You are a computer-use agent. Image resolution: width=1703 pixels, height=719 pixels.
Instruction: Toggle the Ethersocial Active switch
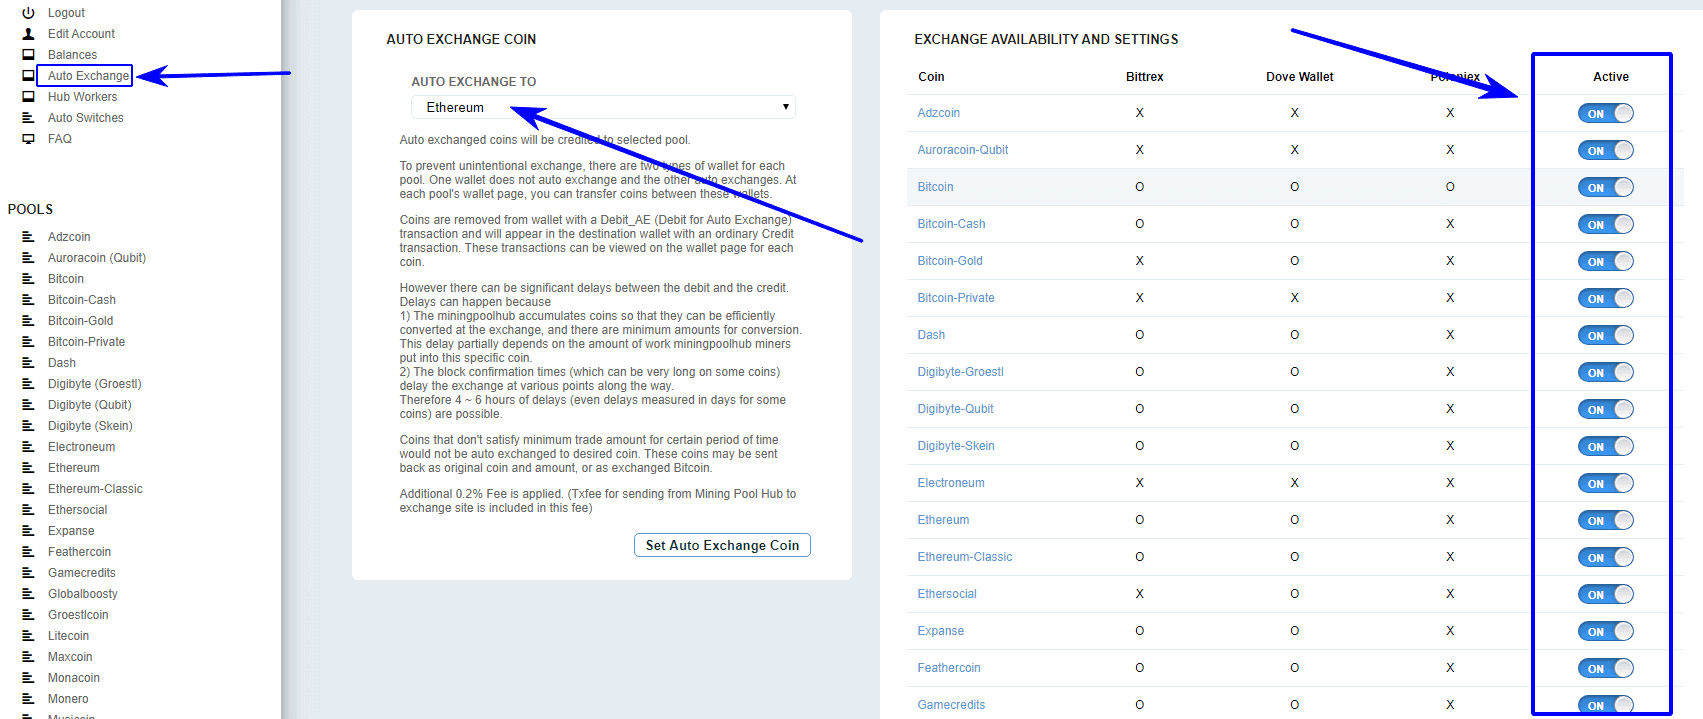tap(1606, 594)
